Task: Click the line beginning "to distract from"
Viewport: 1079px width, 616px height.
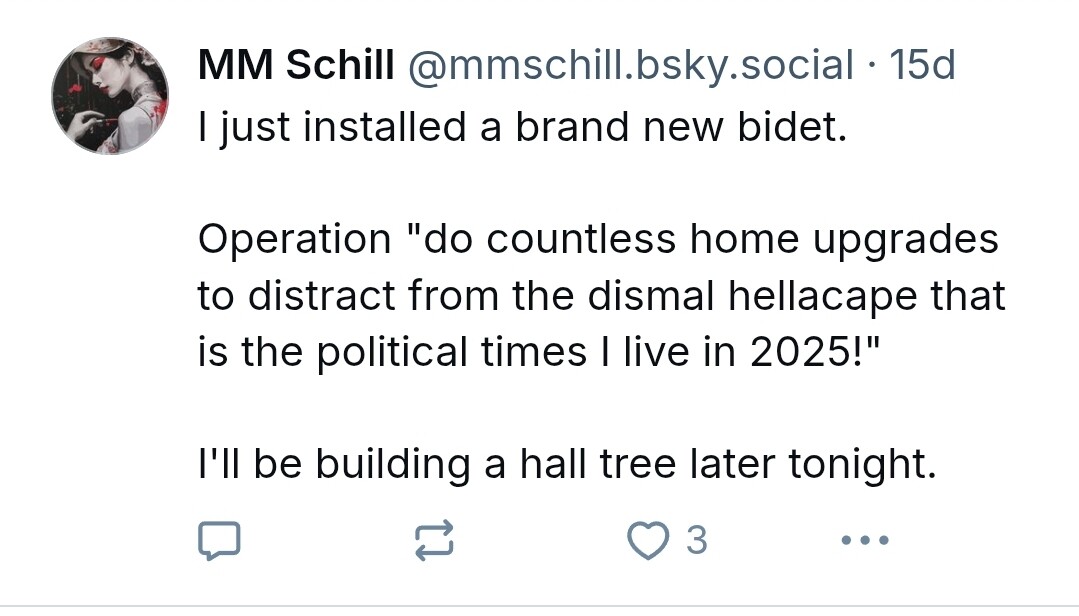Action: 601,296
